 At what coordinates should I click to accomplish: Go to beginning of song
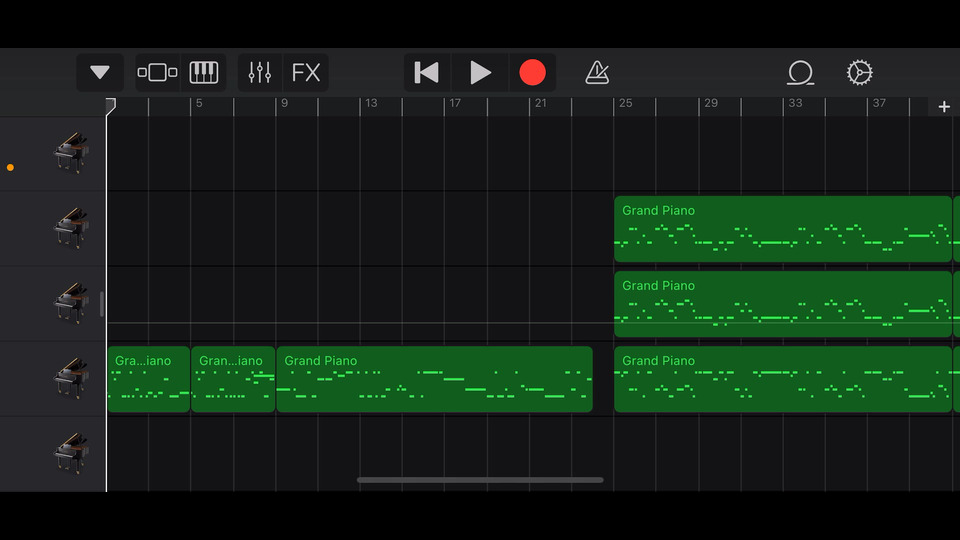point(427,72)
